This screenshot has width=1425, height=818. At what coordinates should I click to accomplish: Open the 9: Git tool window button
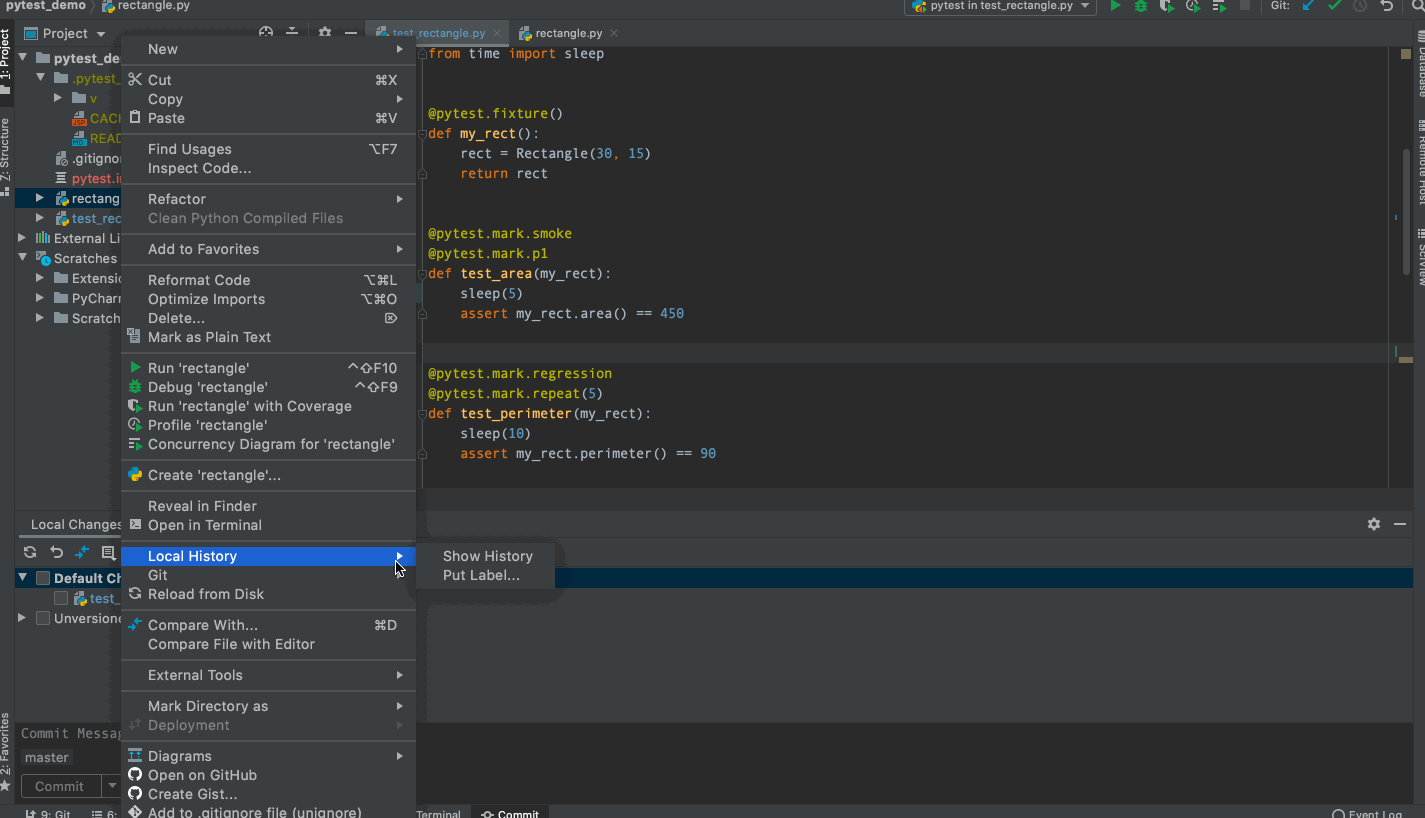coord(46,813)
